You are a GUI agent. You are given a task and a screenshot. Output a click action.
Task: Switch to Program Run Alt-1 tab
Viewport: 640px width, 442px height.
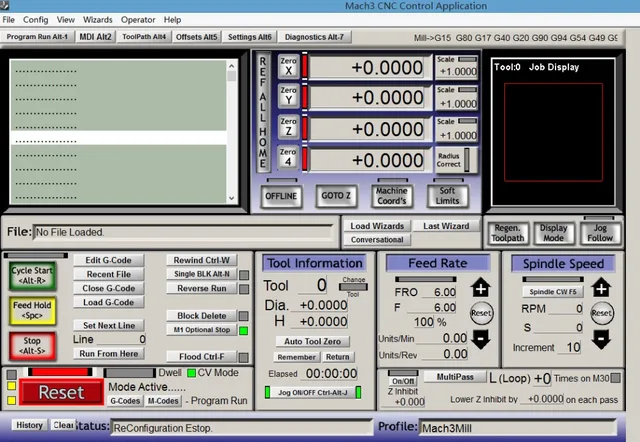[x=37, y=37]
